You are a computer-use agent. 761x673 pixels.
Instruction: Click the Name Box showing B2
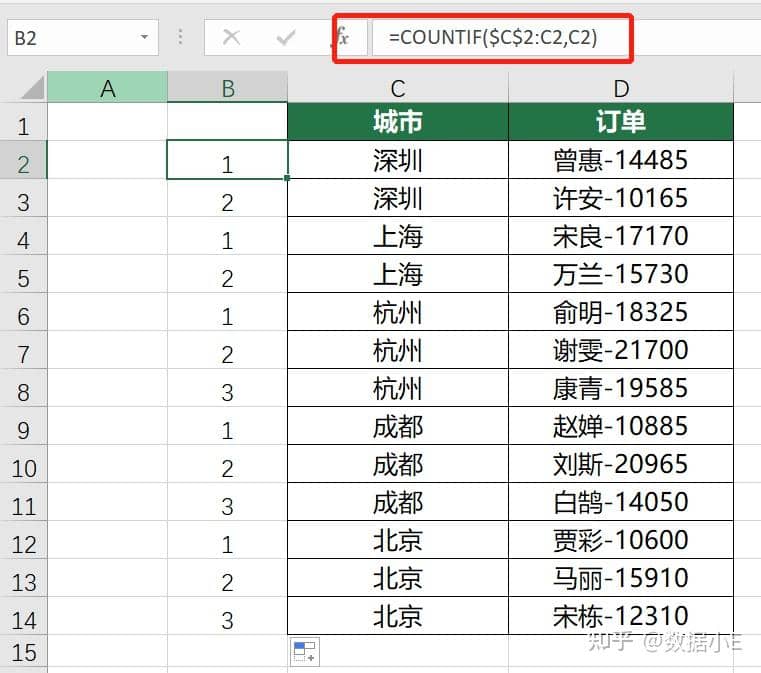tap(70, 38)
